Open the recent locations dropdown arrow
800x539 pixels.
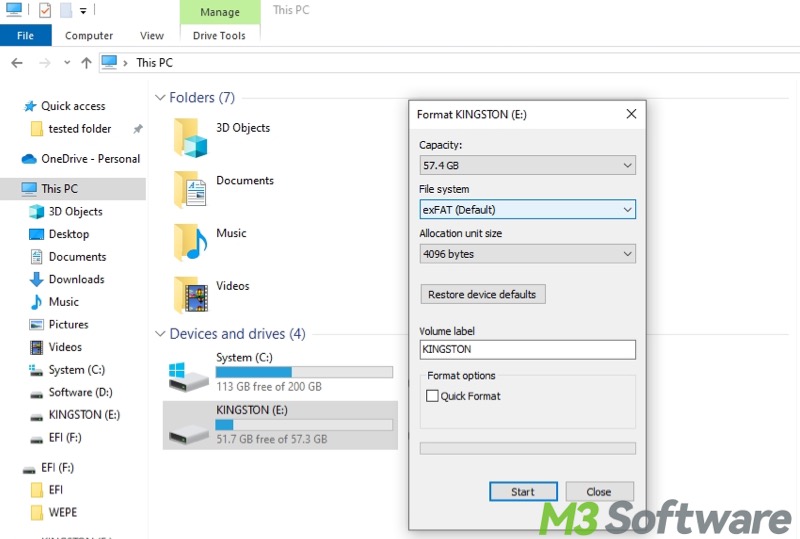[67, 63]
